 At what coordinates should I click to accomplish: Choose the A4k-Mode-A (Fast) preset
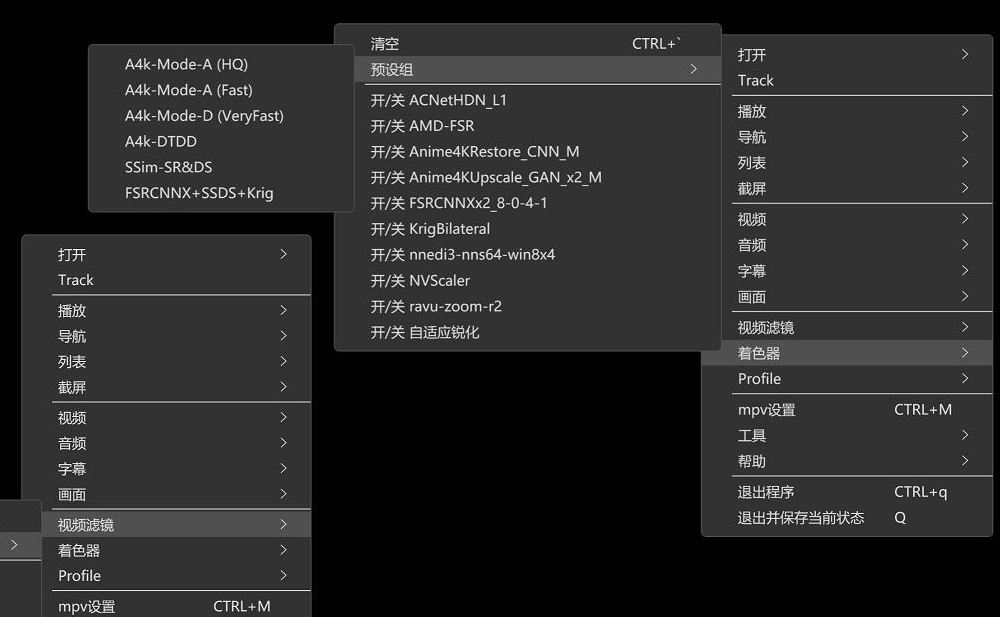[188, 90]
